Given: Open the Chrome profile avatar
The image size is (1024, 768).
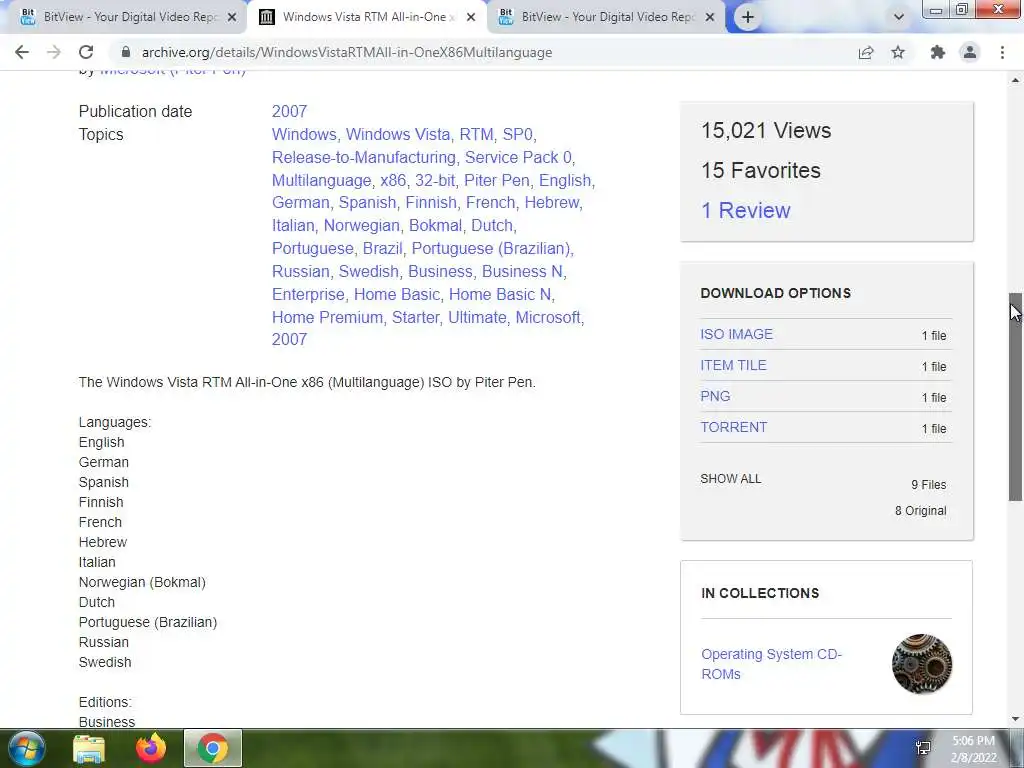Looking at the screenshot, I should click(970, 52).
